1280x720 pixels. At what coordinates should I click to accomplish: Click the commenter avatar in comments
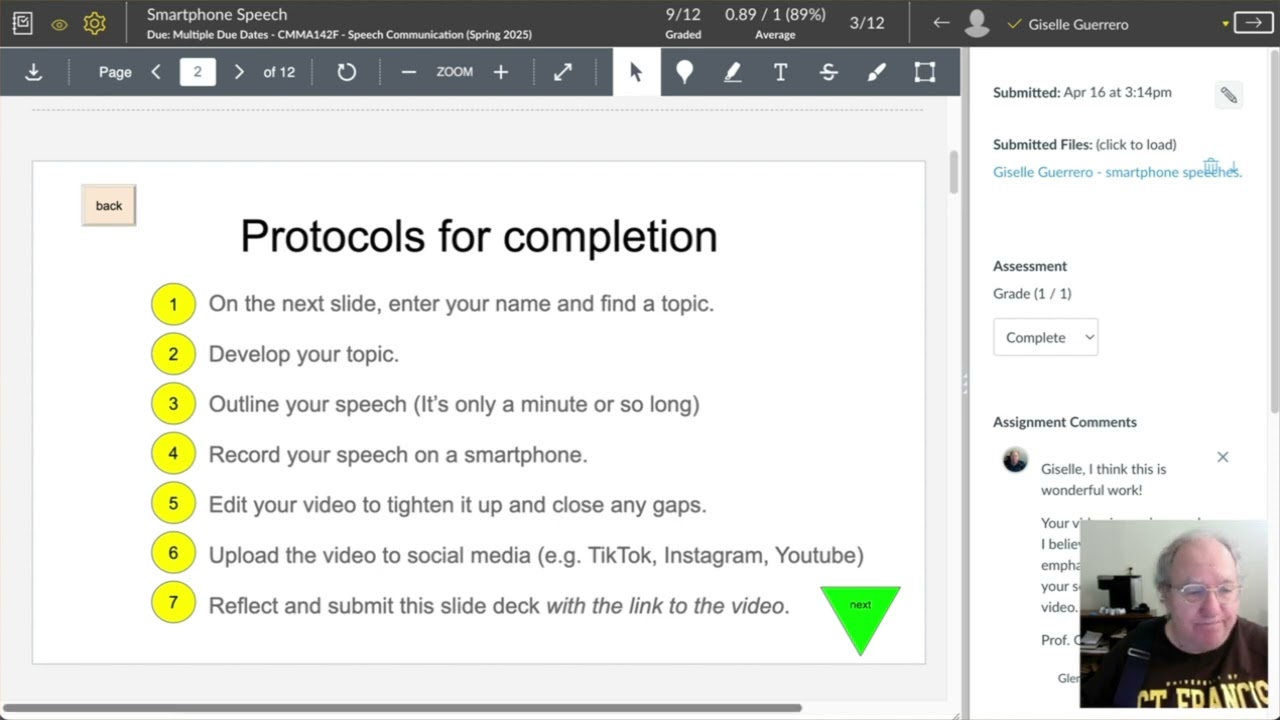[x=1015, y=460]
